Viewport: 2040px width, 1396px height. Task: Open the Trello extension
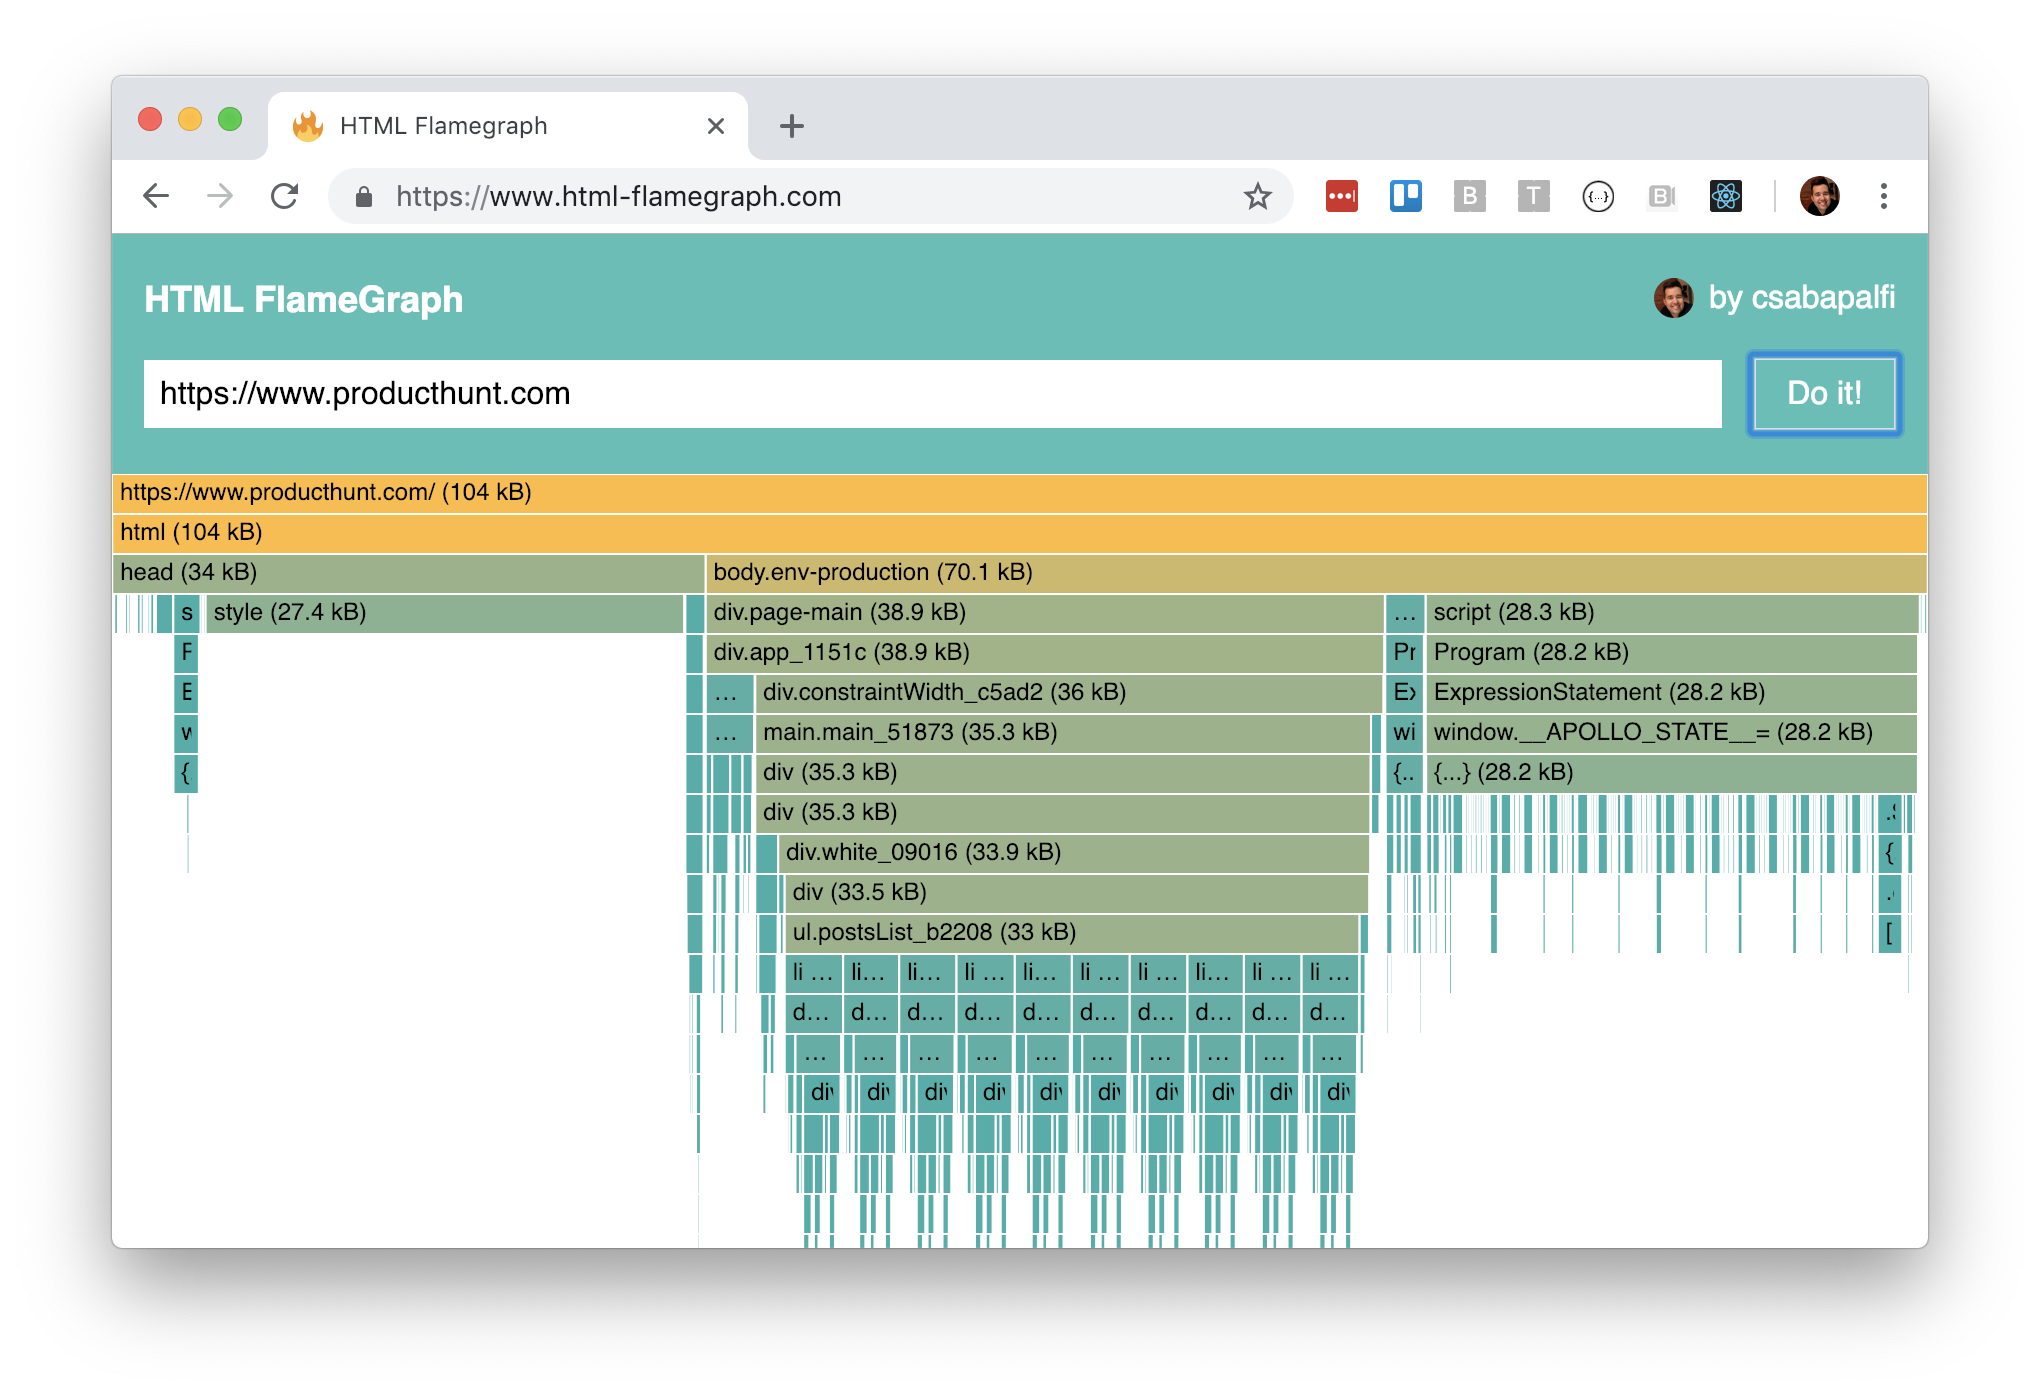[x=1405, y=197]
